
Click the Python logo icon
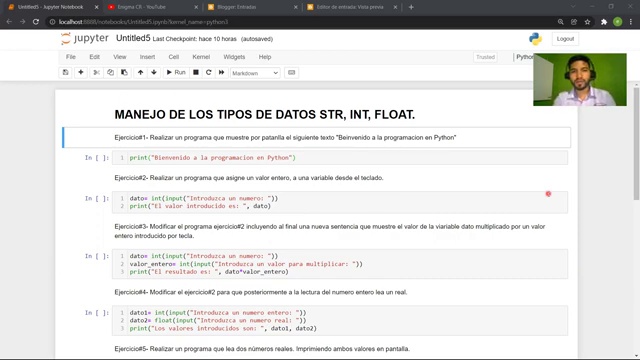(535, 39)
